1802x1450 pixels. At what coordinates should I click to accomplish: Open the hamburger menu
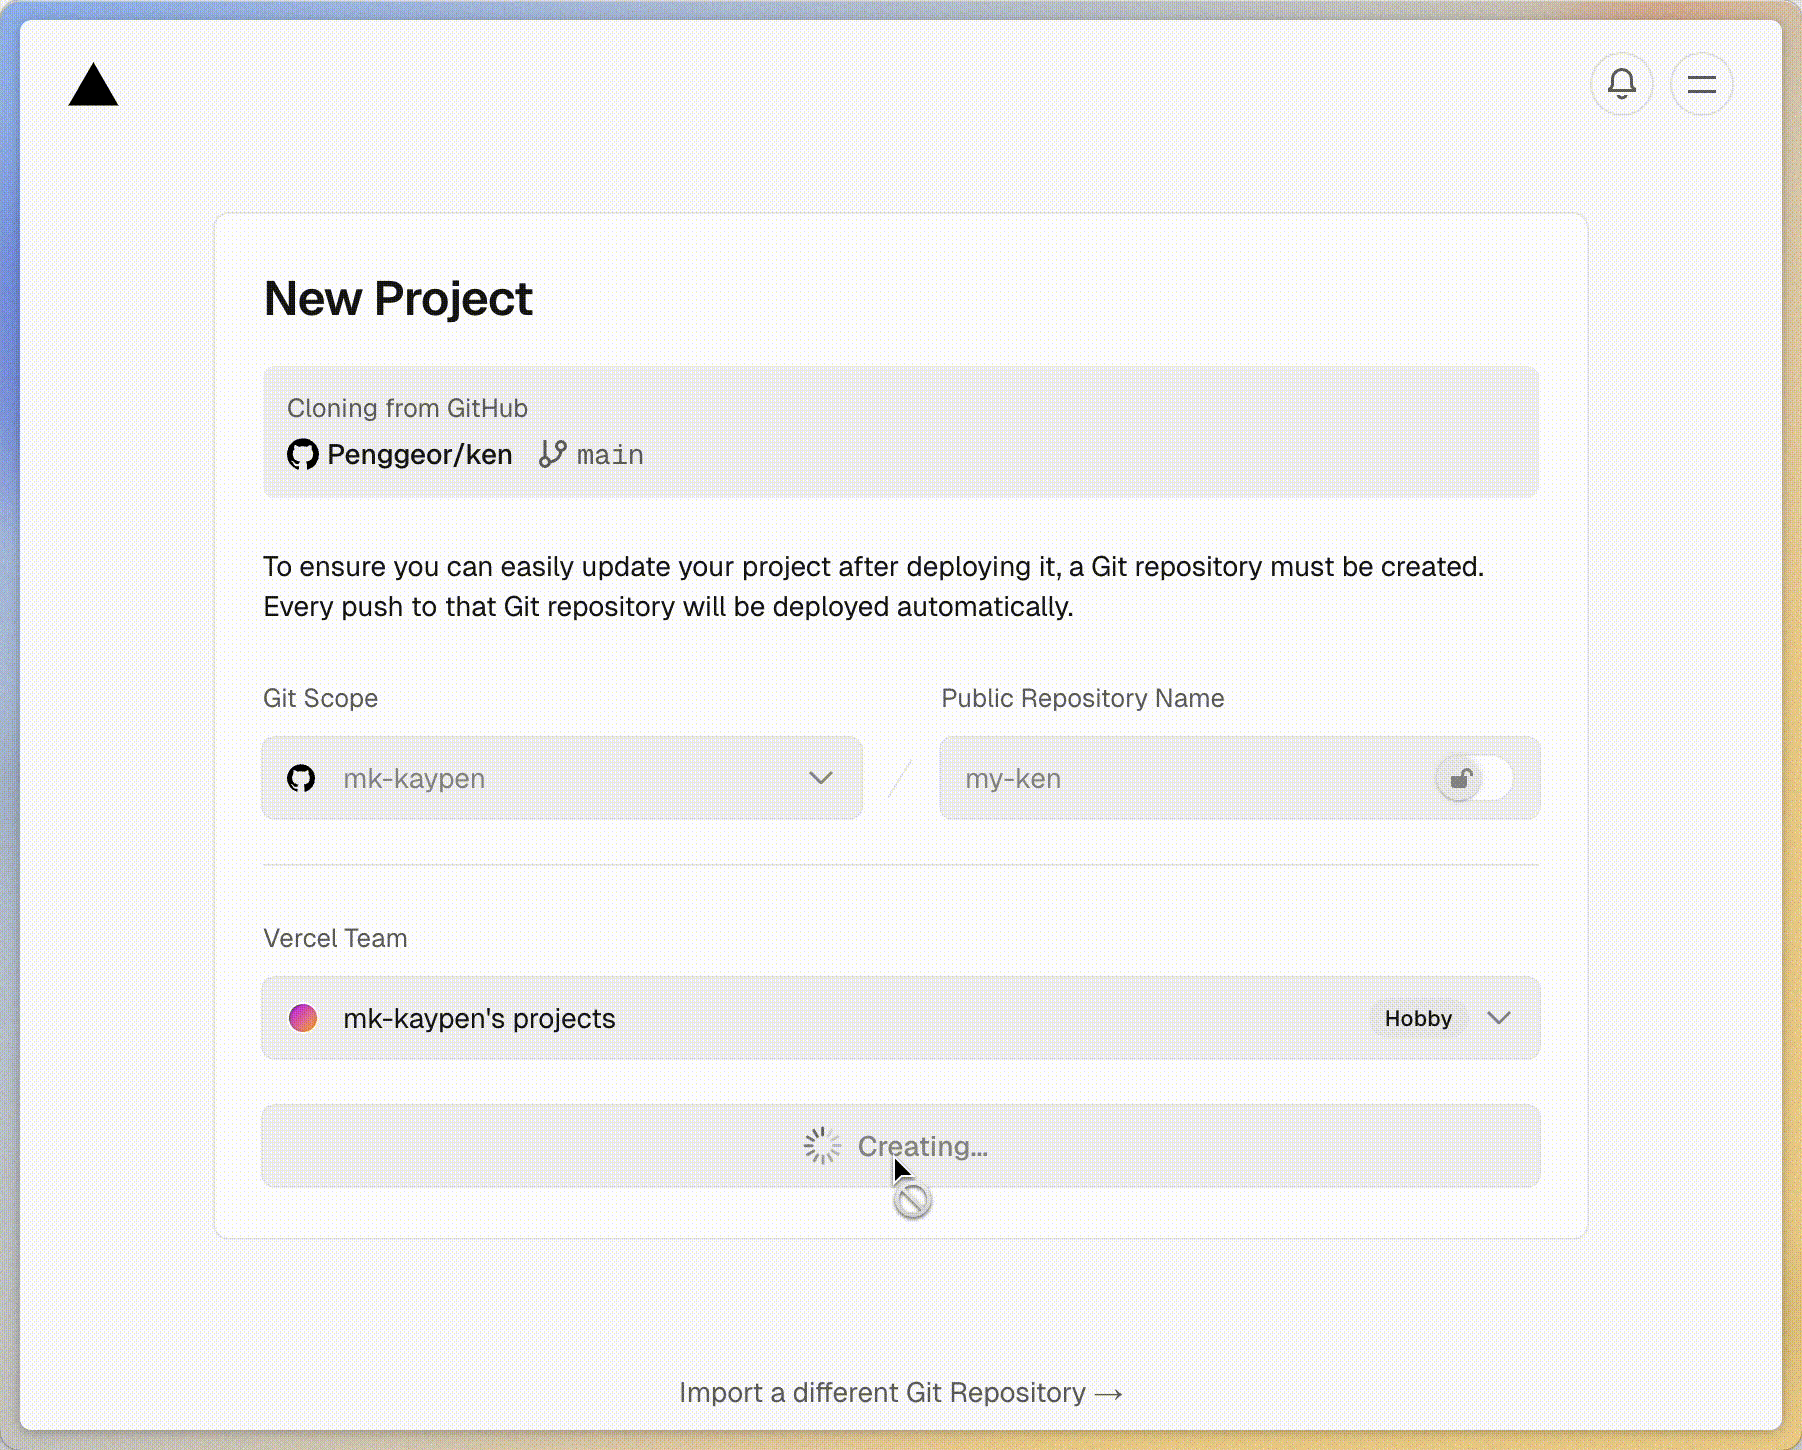point(1701,84)
